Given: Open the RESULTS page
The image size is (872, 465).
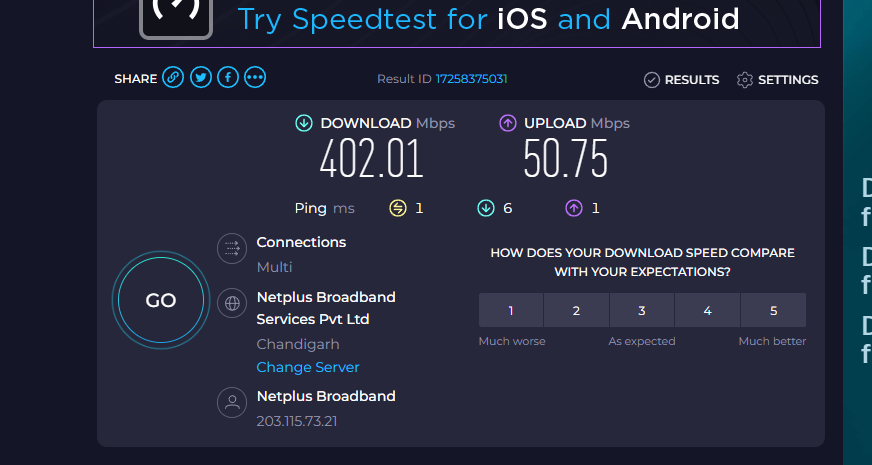Looking at the screenshot, I should click(x=681, y=80).
